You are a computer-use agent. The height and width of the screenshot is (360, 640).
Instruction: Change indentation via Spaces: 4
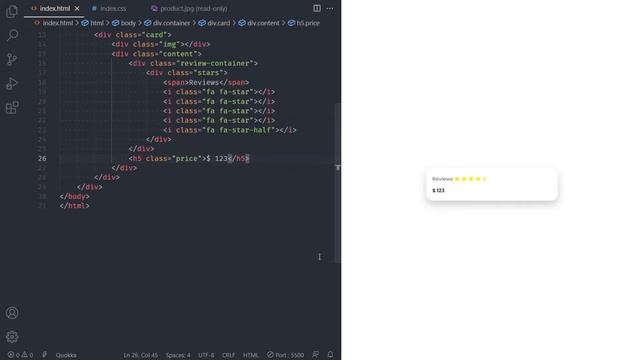coord(178,355)
